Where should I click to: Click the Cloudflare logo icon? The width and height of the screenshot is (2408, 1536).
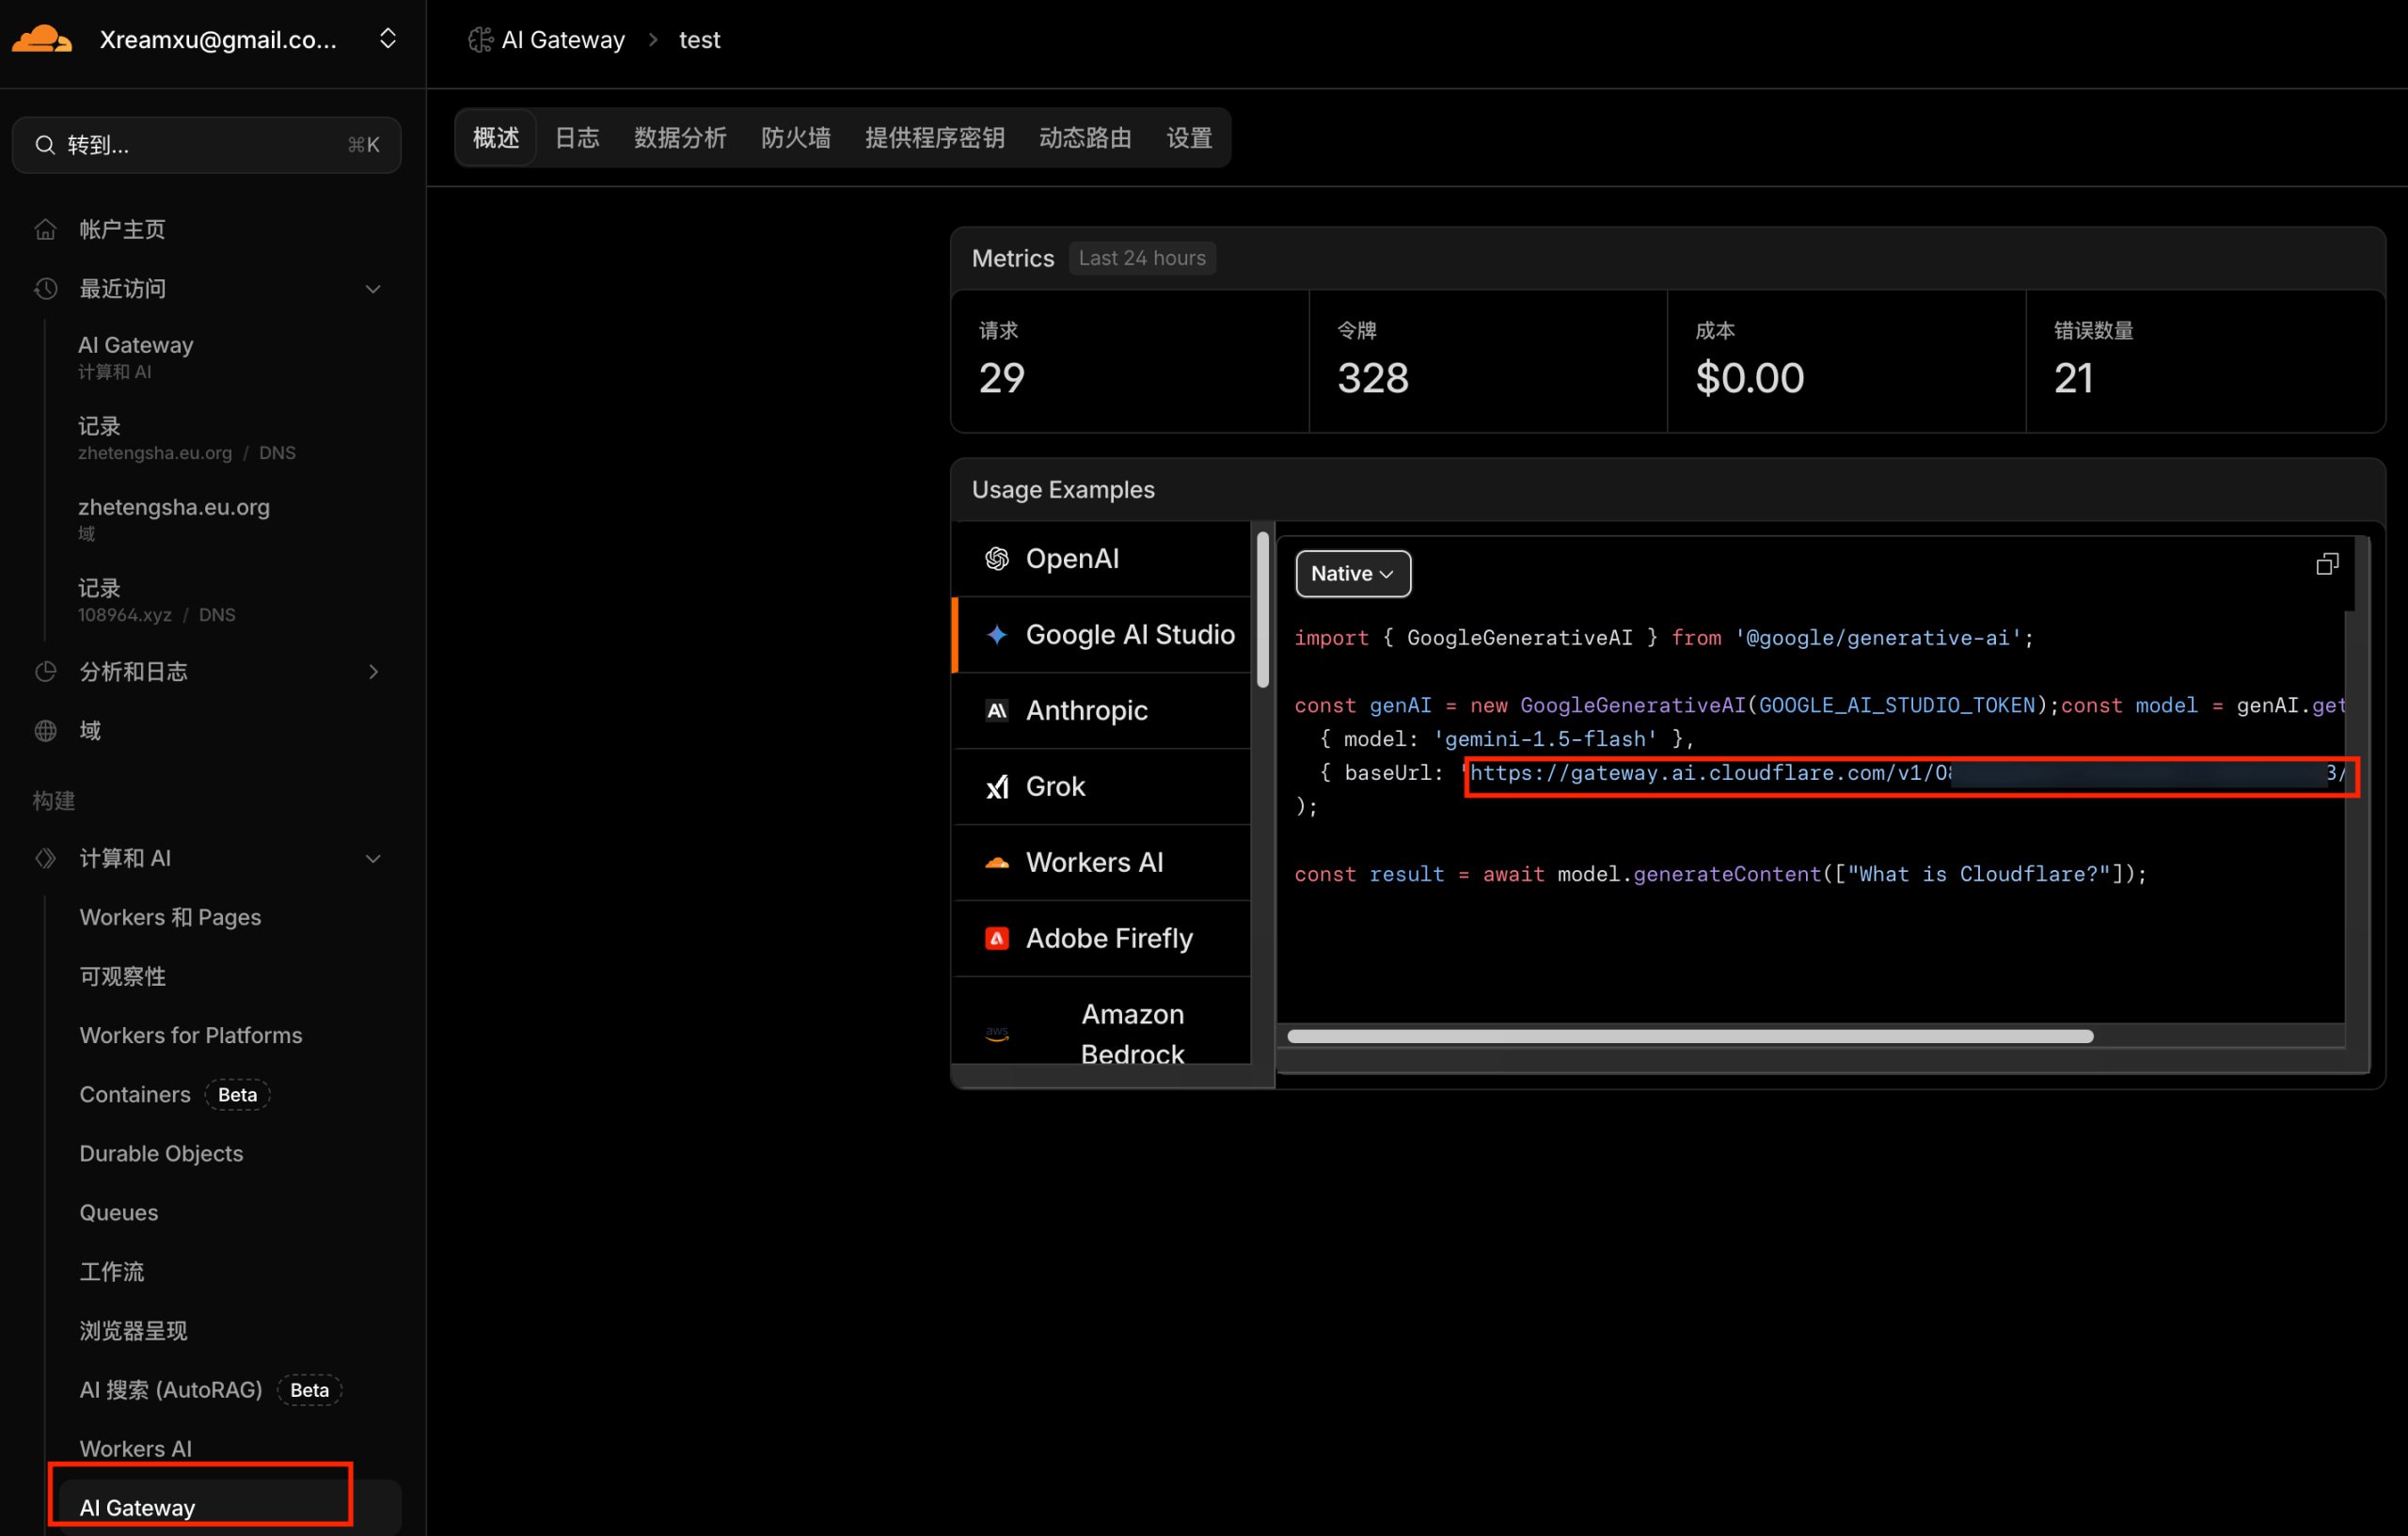(x=42, y=39)
